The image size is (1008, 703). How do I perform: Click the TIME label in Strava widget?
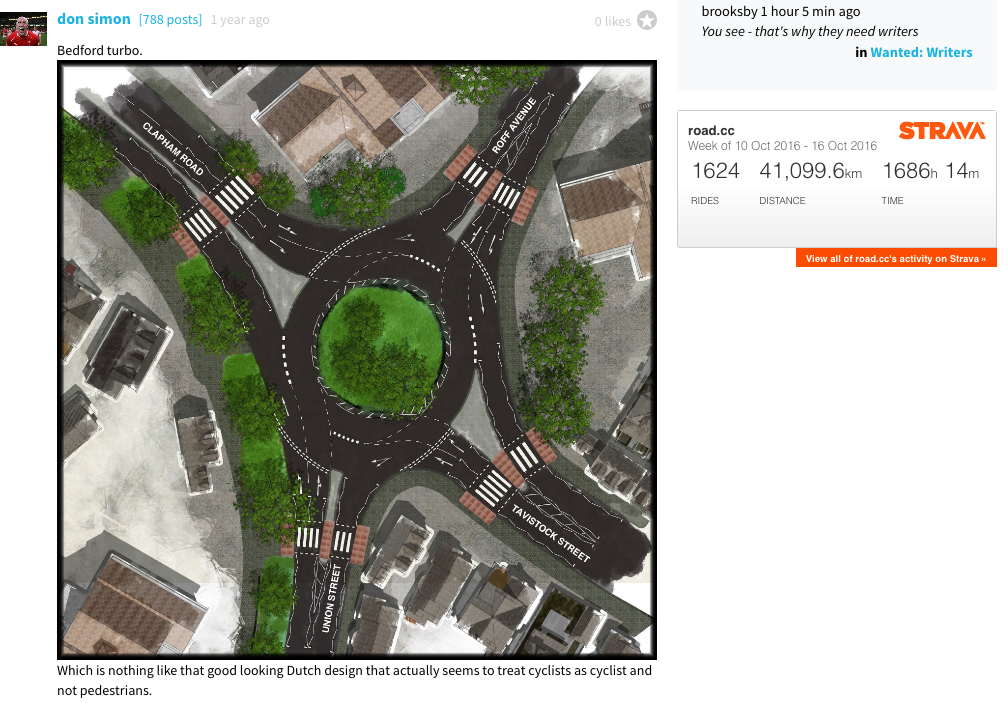(x=892, y=200)
